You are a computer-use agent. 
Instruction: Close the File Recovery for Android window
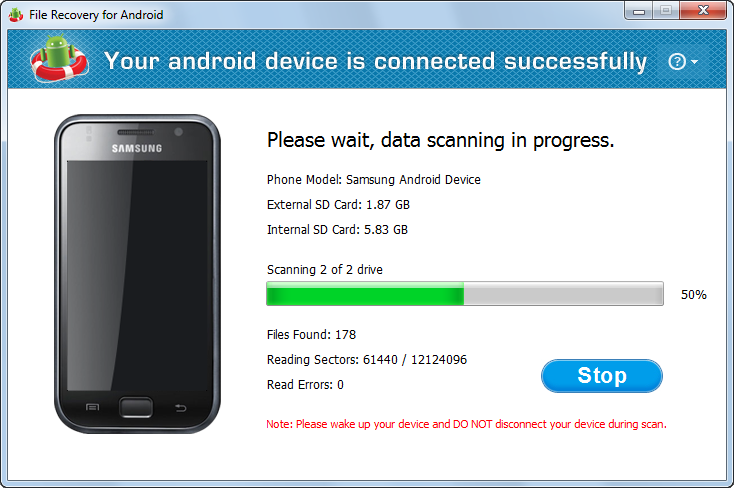pos(703,10)
